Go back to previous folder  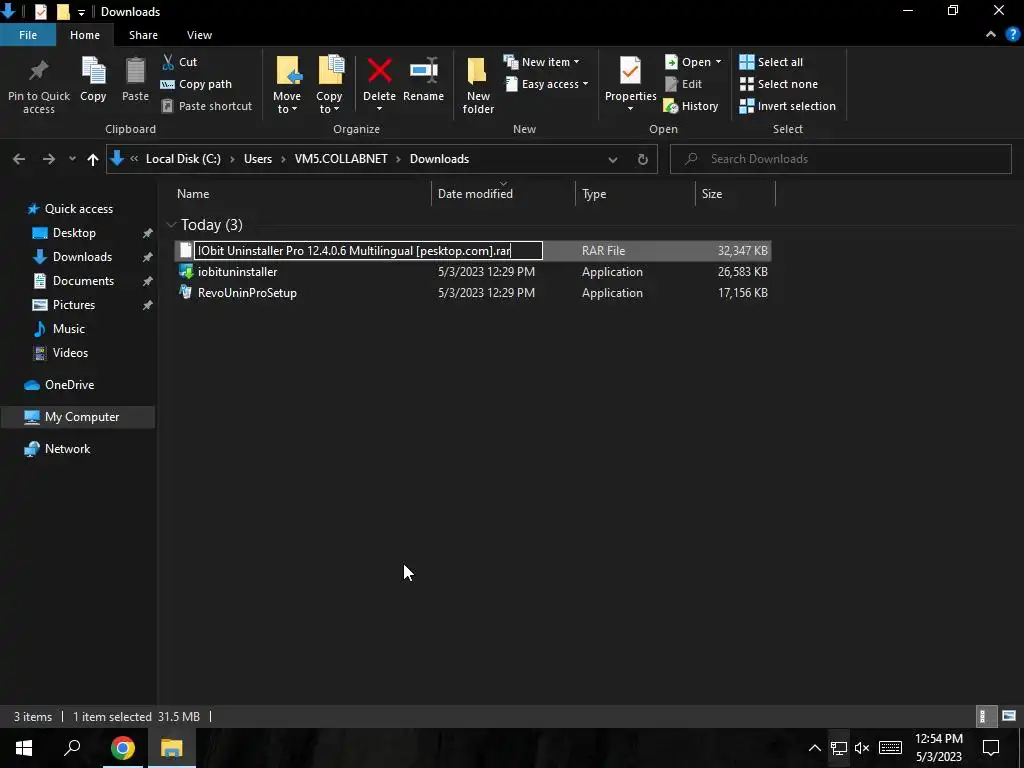pyautogui.click(x=19, y=159)
